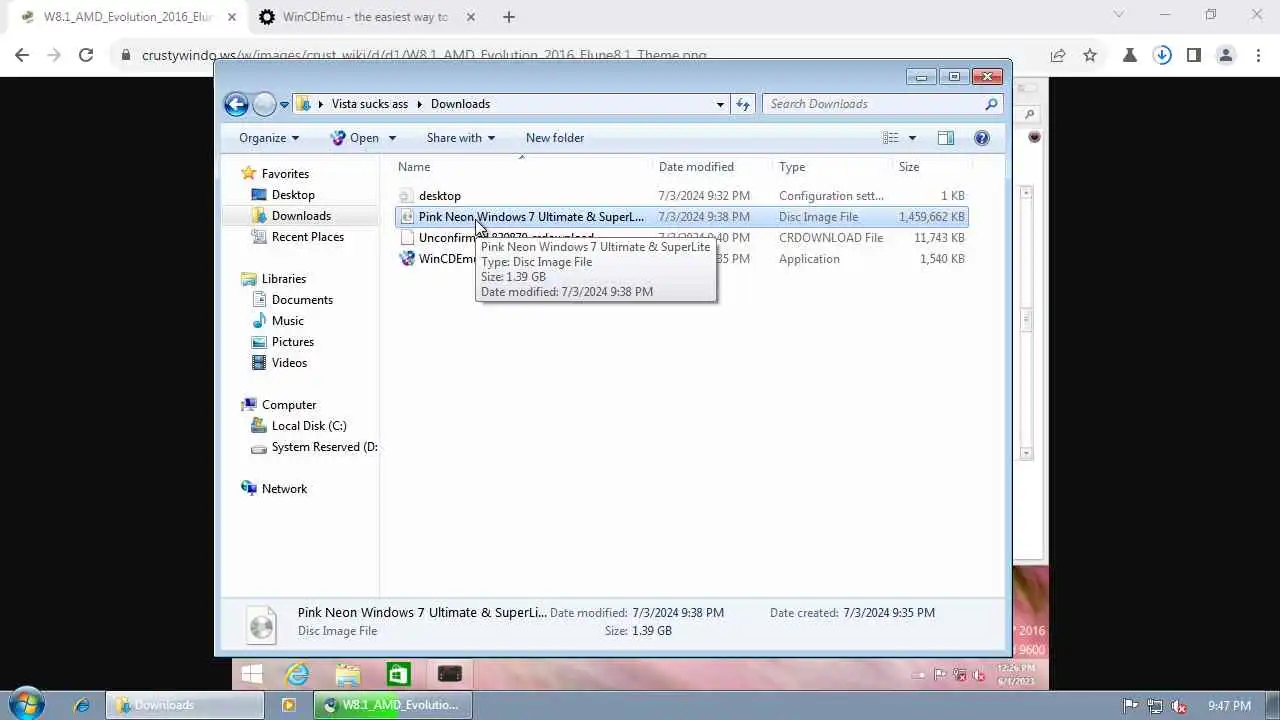Image resolution: width=1280 pixels, height=720 pixels.
Task: Switch to W8.1_AMD_Evolution browser tab
Action: click(x=128, y=17)
